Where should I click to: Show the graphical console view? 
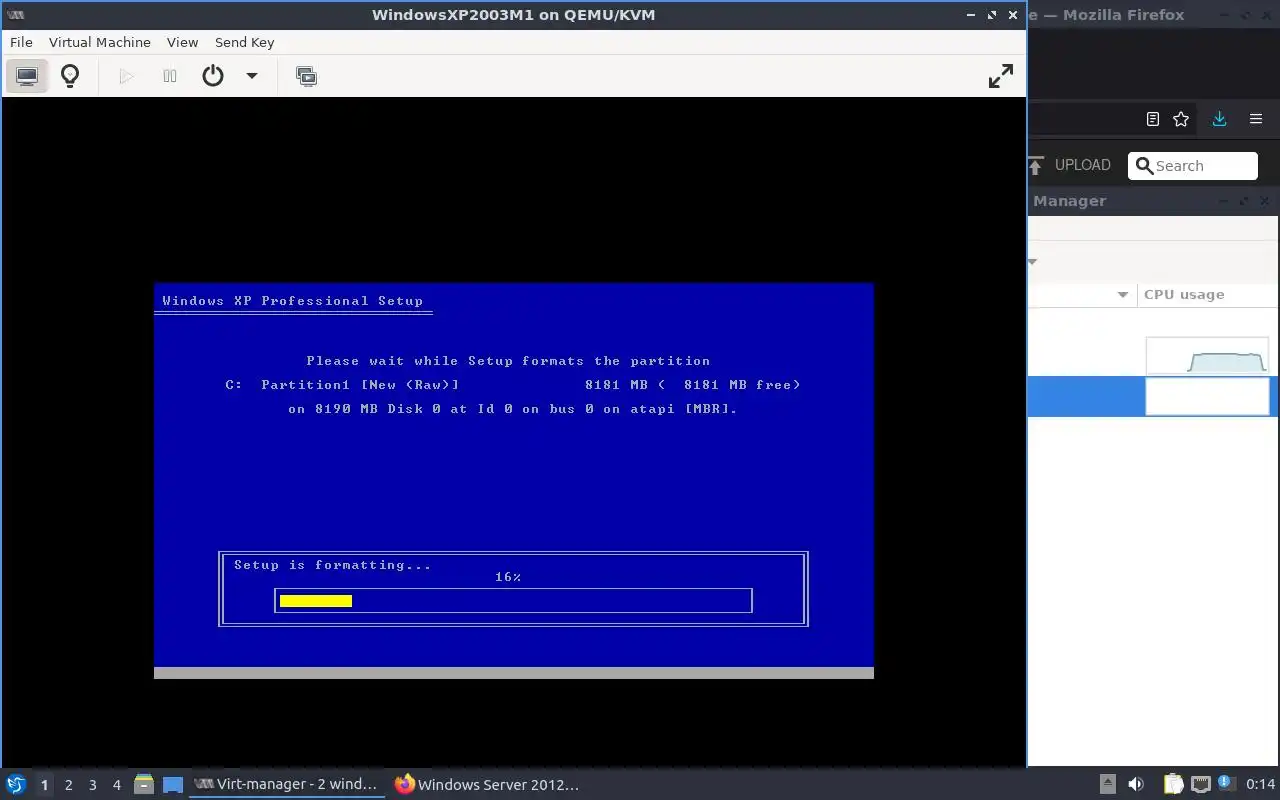27,76
